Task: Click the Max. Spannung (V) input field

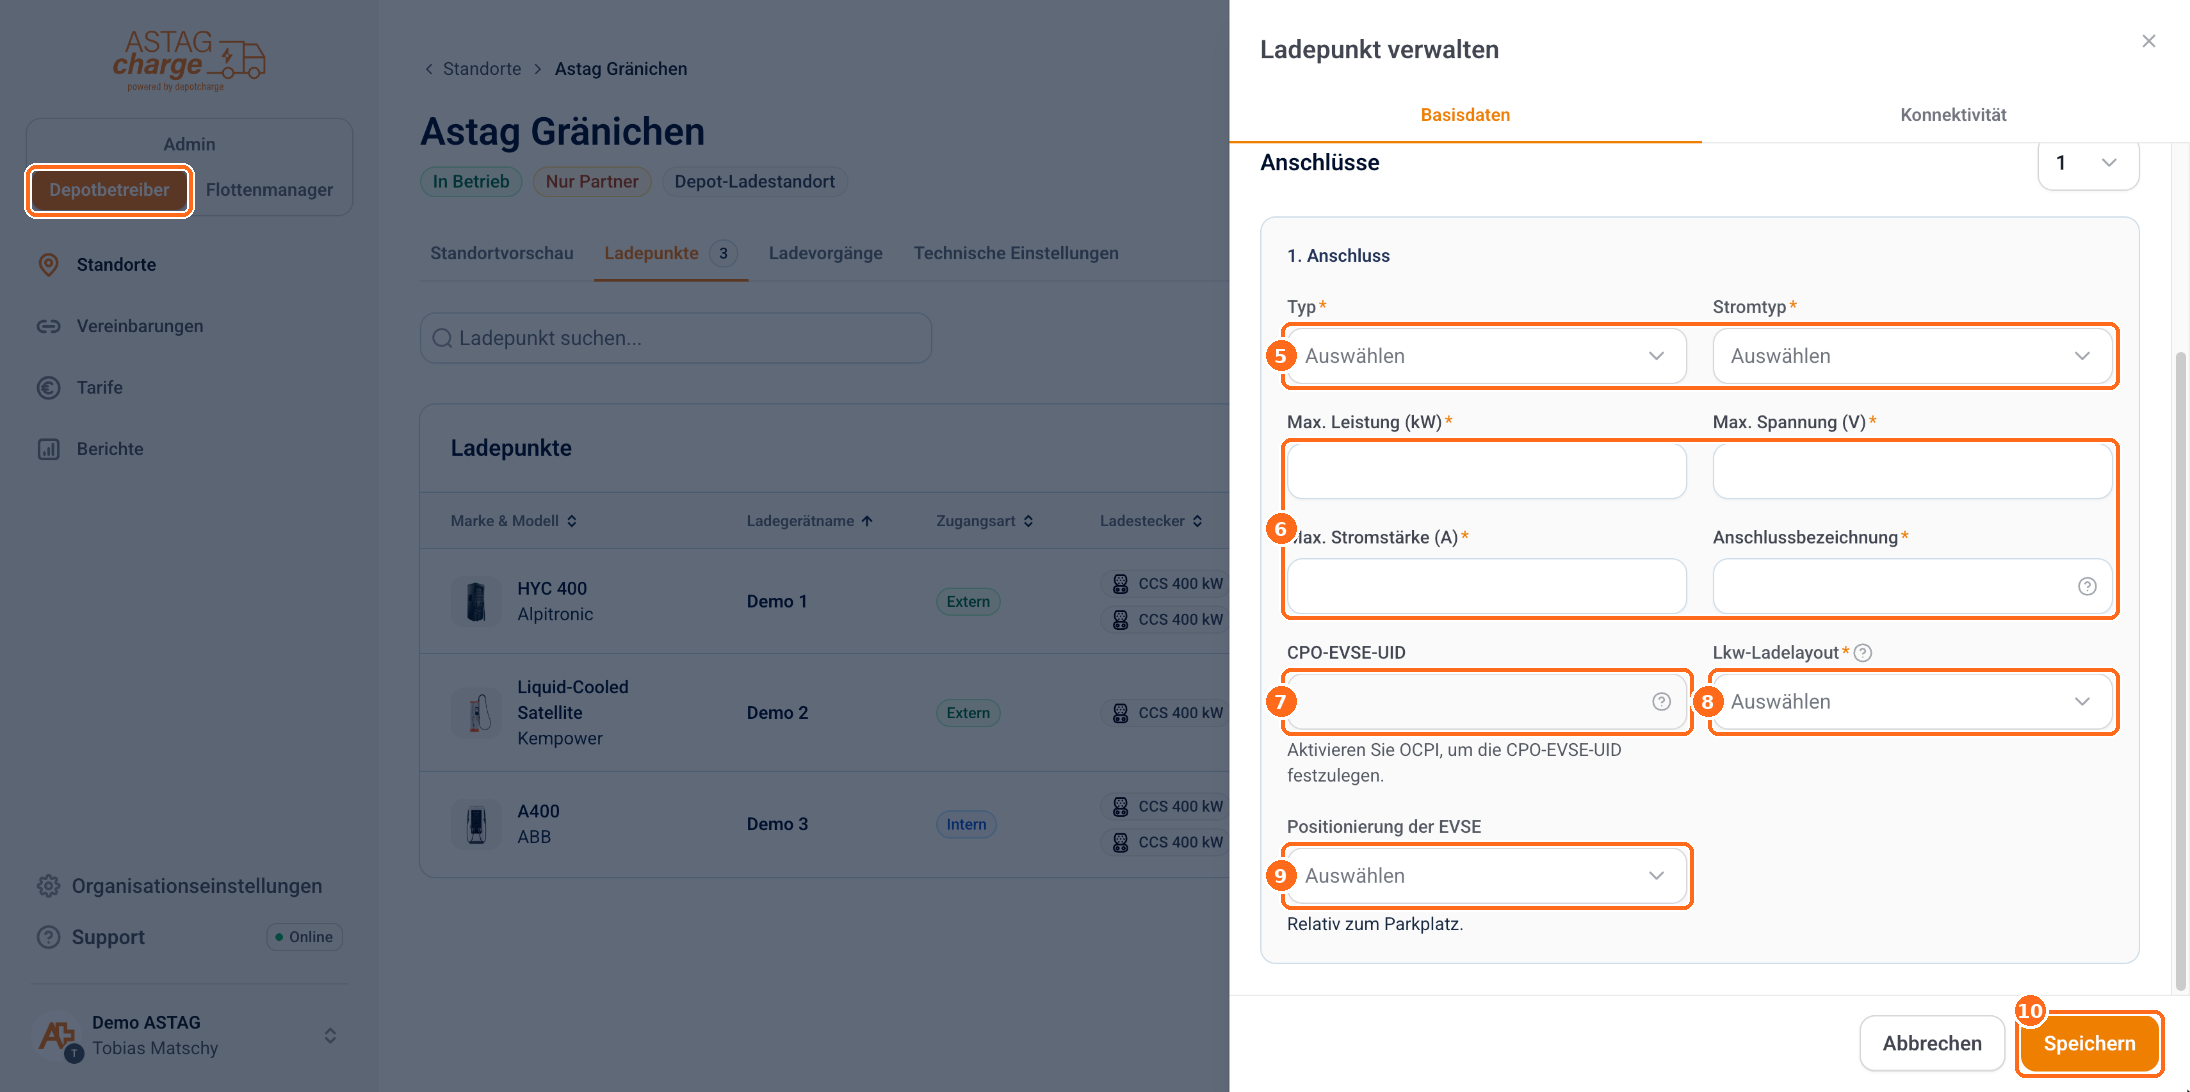Action: [1912, 471]
